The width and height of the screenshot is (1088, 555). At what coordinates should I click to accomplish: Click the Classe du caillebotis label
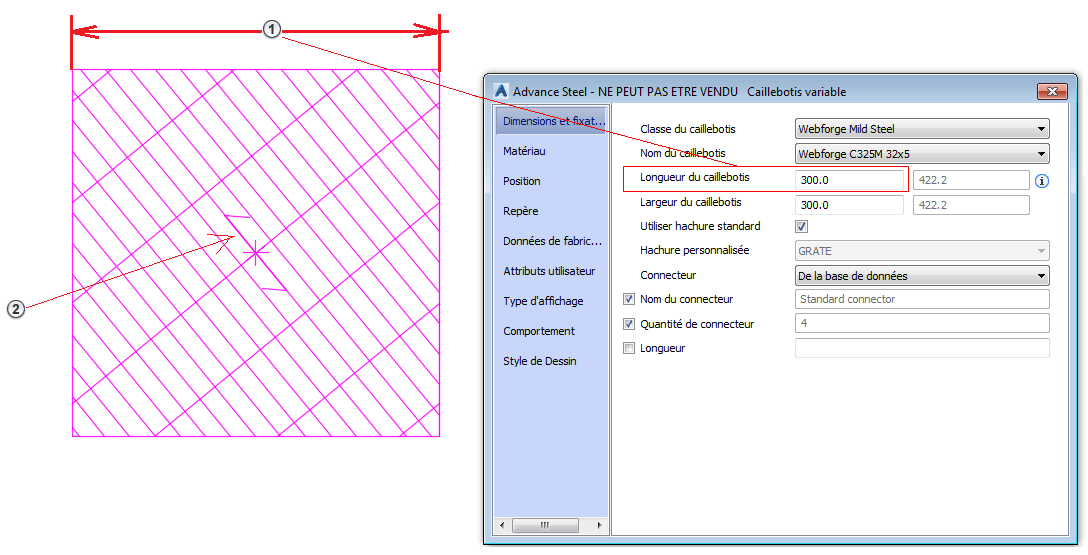688,129
